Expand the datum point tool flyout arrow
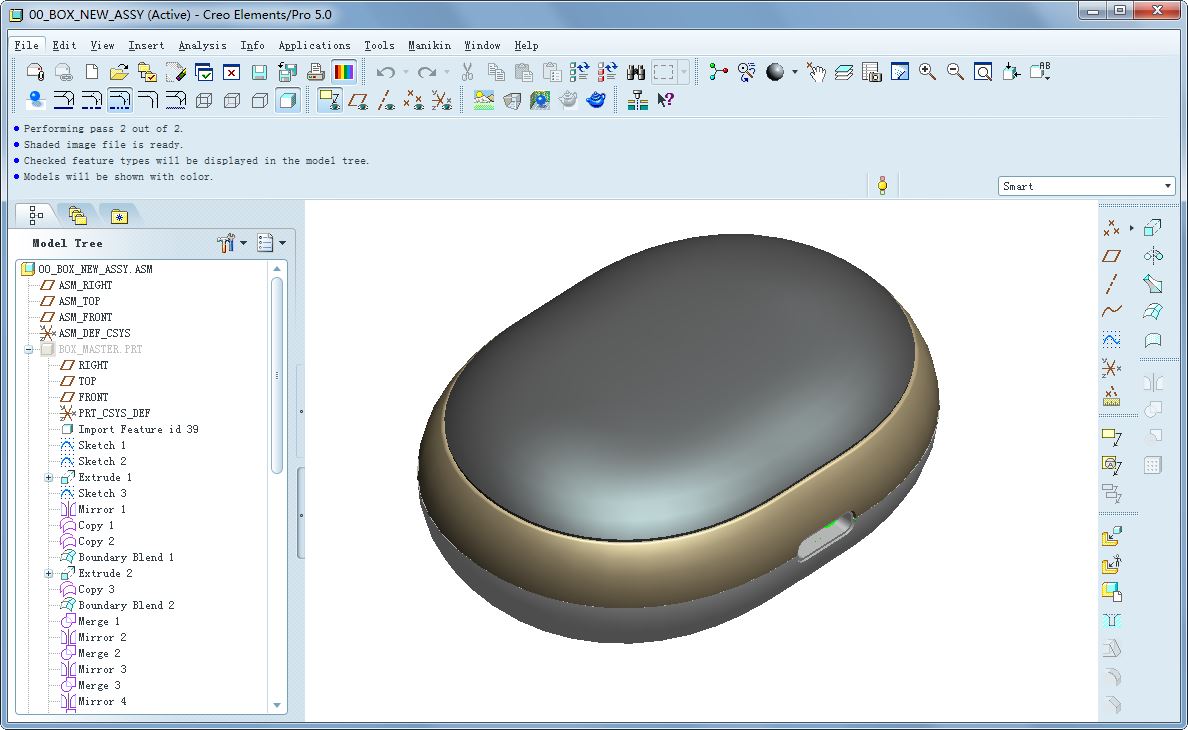This screenshot has height=730, width=1188. 1131,227
